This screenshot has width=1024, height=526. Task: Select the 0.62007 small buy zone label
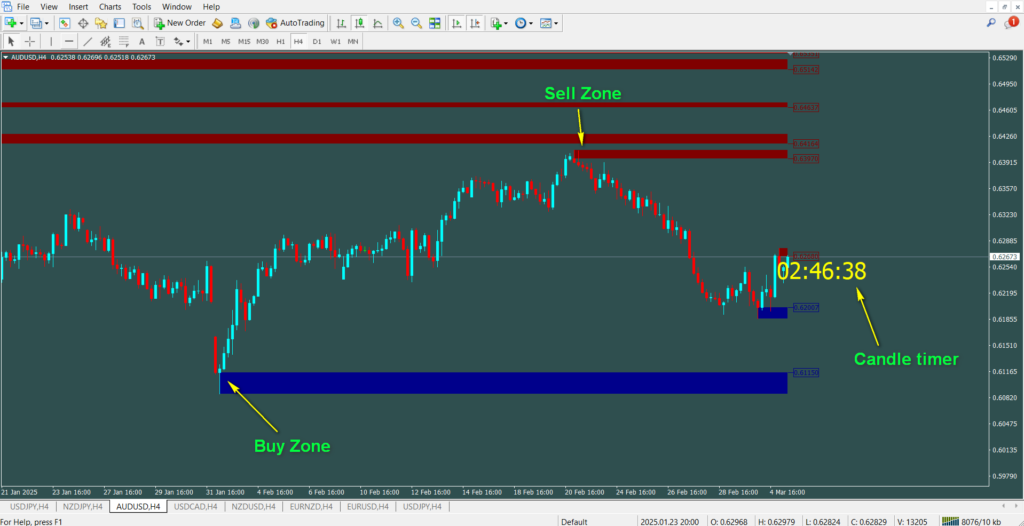coord(806,307)
